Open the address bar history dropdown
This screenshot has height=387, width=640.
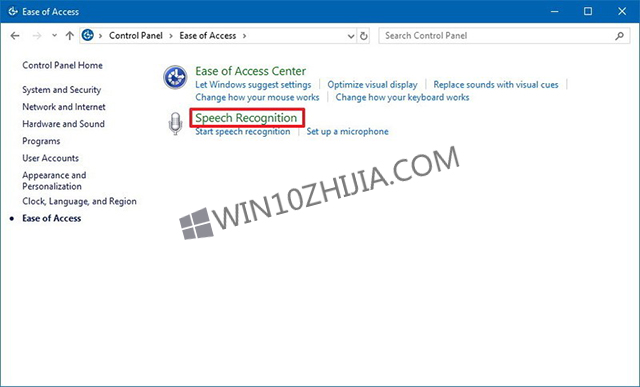351,36
